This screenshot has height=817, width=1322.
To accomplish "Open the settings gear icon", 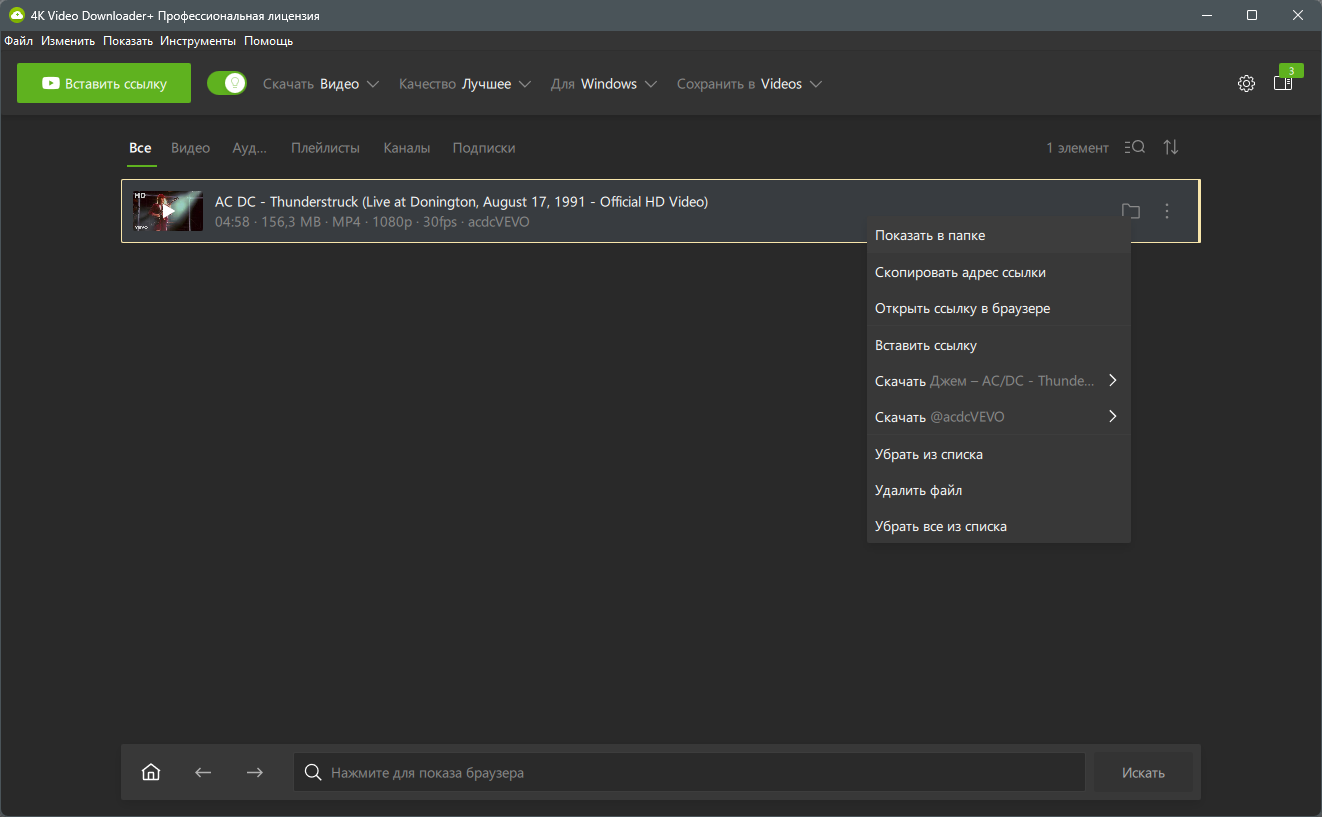I will [x=1246, y=84].
